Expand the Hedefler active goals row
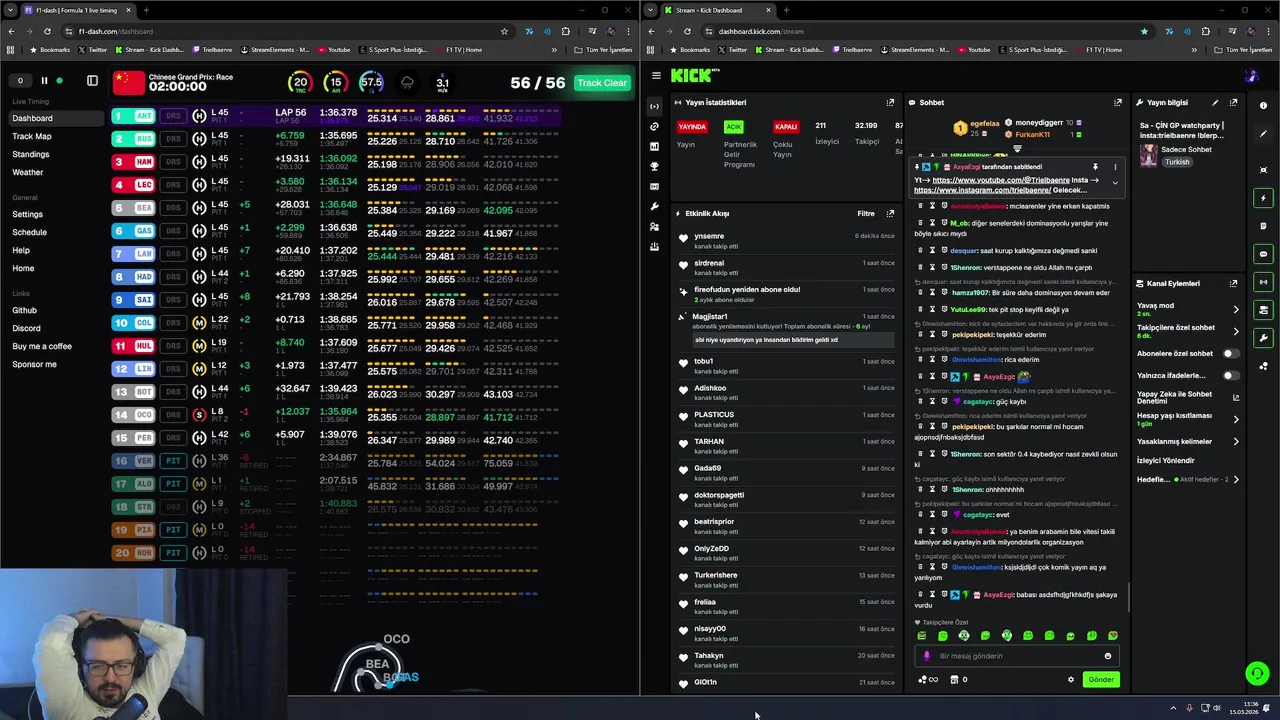This screenshot has height=720, width=1280. (x=1236, y=479)
